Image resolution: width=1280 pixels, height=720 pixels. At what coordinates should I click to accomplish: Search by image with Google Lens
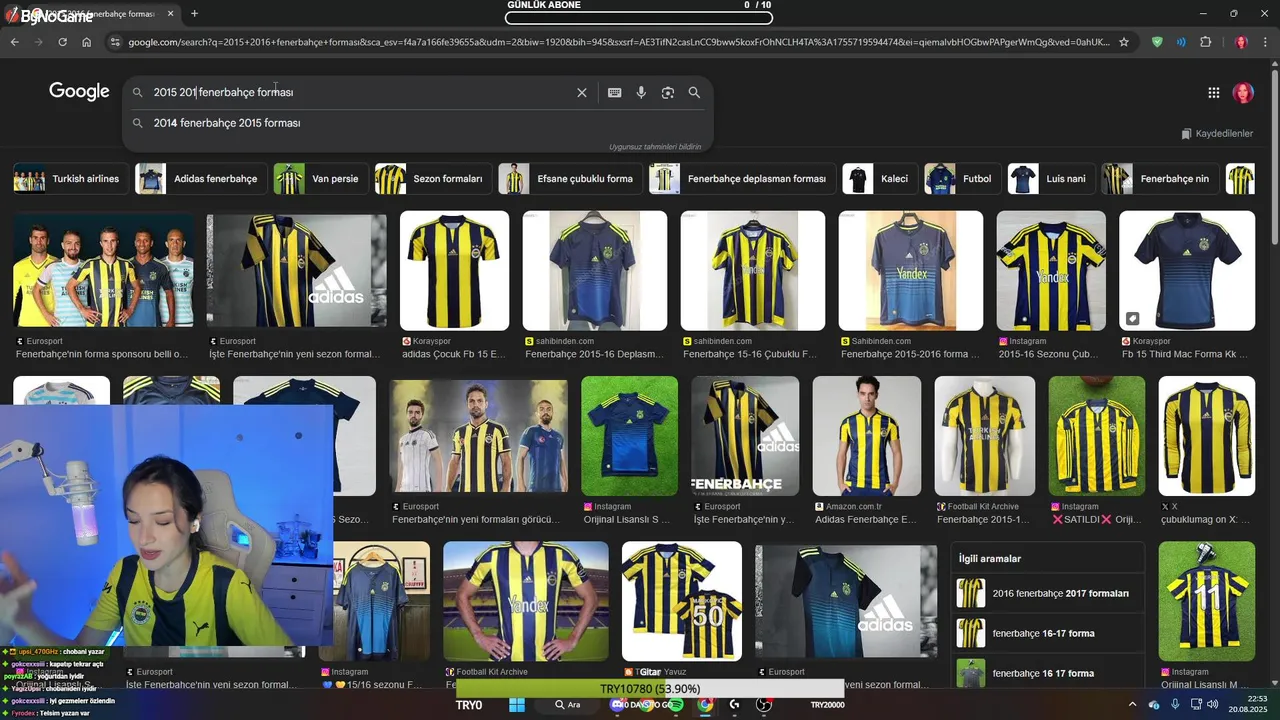click(x=668, y=92)
